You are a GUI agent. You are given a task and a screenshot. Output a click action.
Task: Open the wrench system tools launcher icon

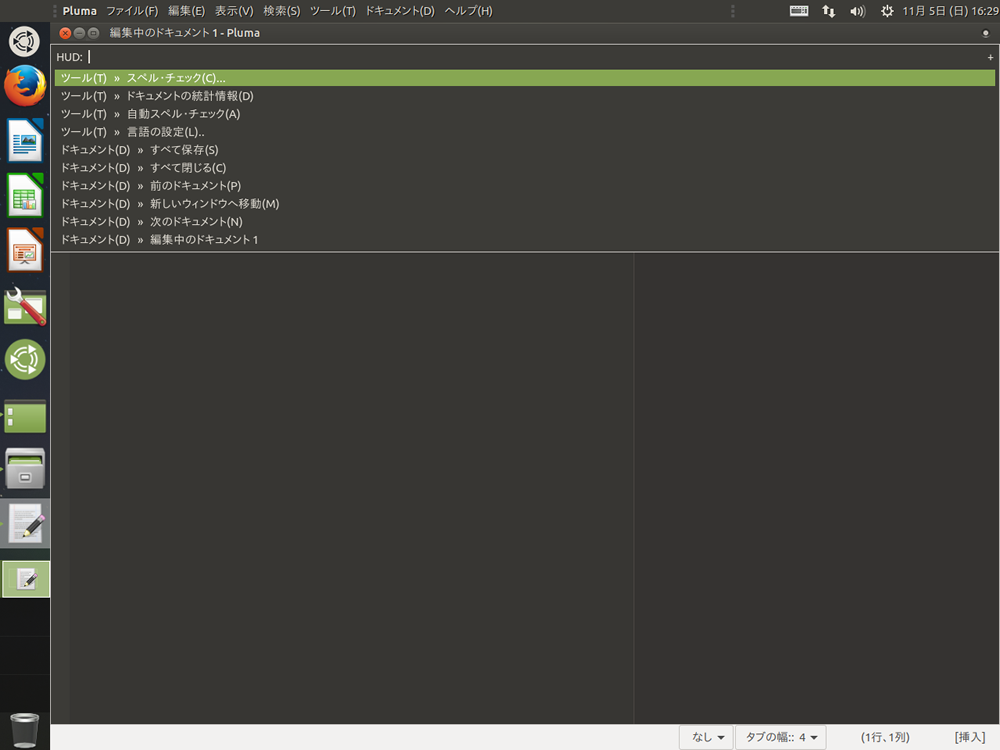click(x=25, y=306)
